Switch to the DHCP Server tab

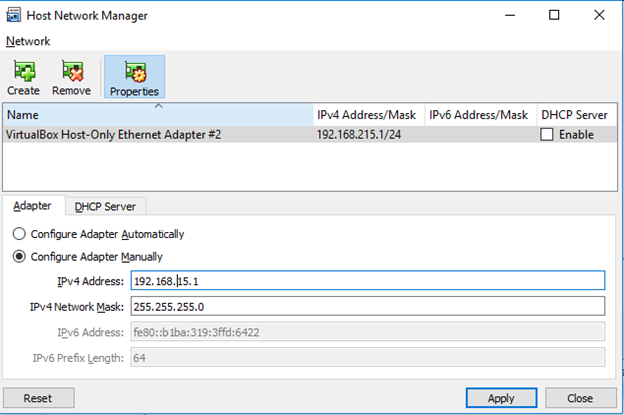[106, 206]
